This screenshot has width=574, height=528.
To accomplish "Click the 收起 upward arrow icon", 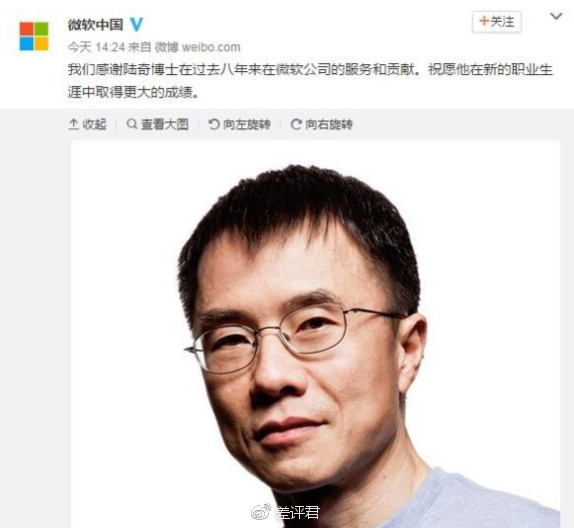I will point(73,124).
